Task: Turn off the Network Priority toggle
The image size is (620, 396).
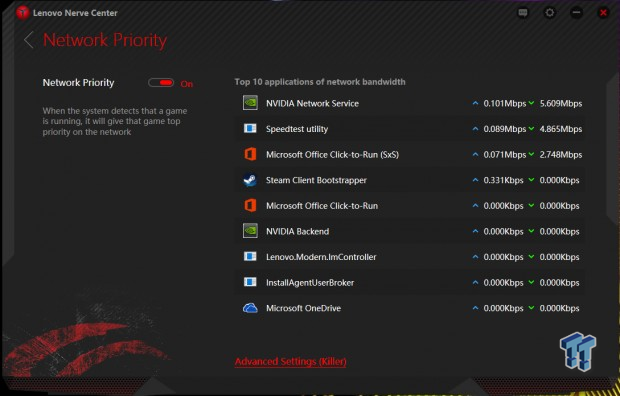Action: tap(161, 83)
